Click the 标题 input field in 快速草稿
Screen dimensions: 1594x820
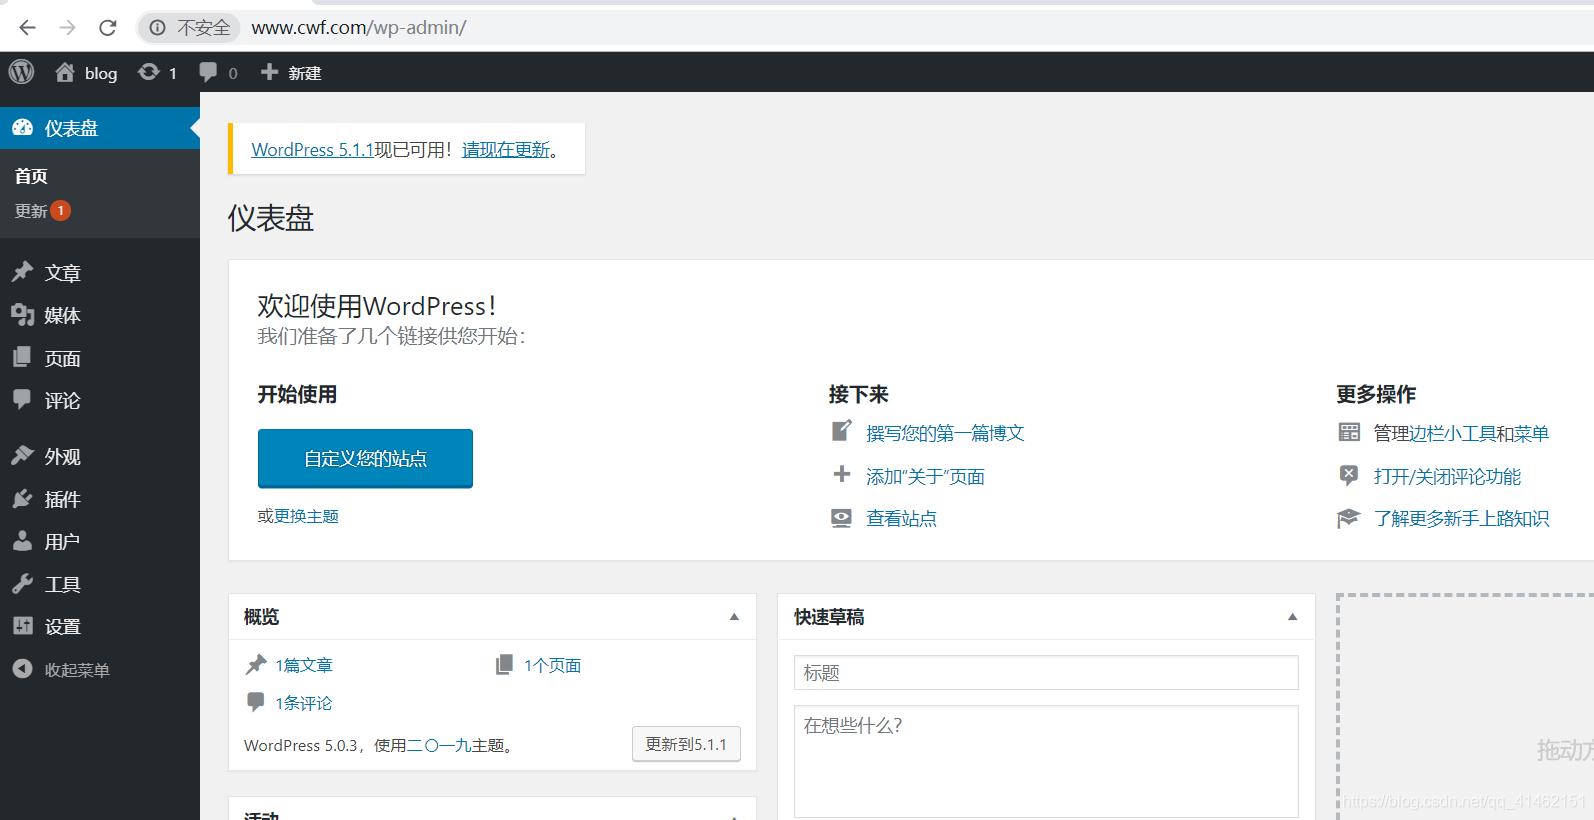1046,672
